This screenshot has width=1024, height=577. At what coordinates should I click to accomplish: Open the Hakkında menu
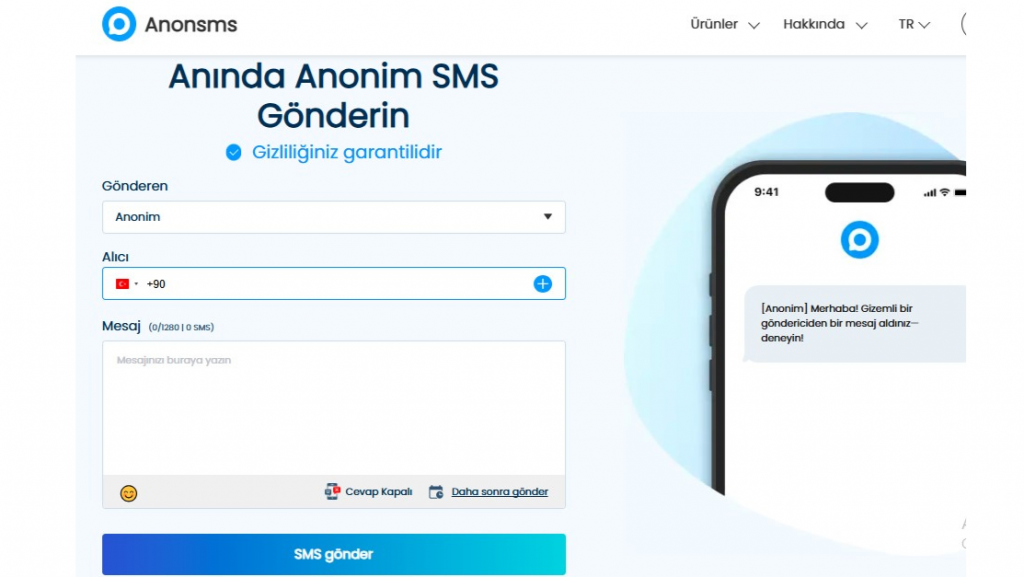(x=825, y=25)
